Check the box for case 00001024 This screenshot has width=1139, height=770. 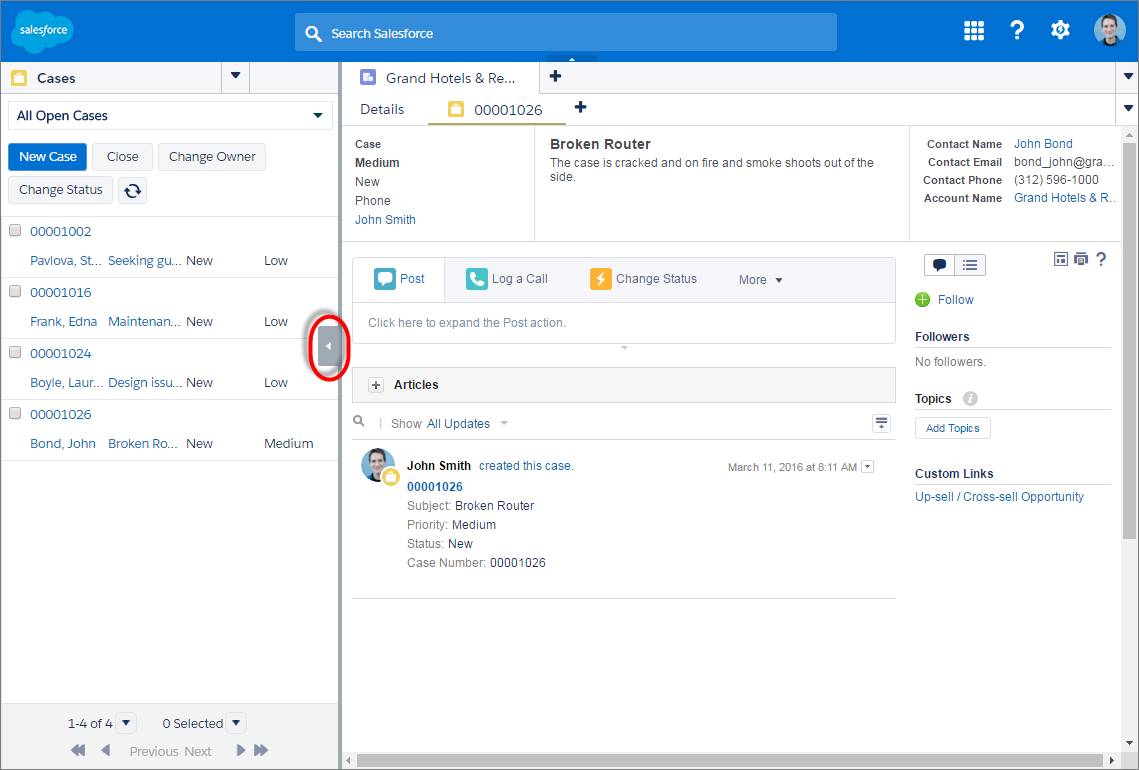pyautogui.click(x=15, y=352)
